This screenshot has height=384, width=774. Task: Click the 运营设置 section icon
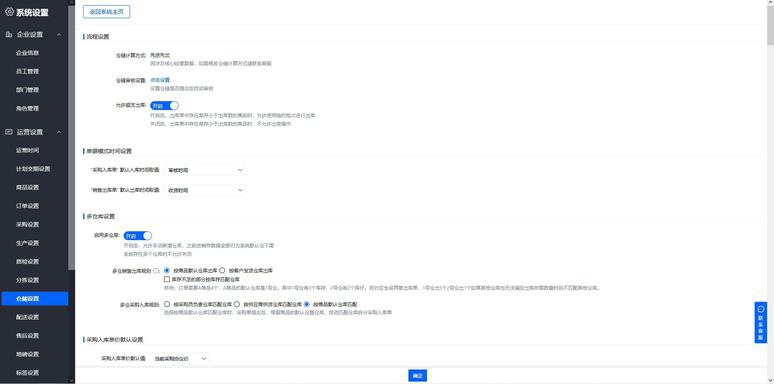click(x=9, y=132)
